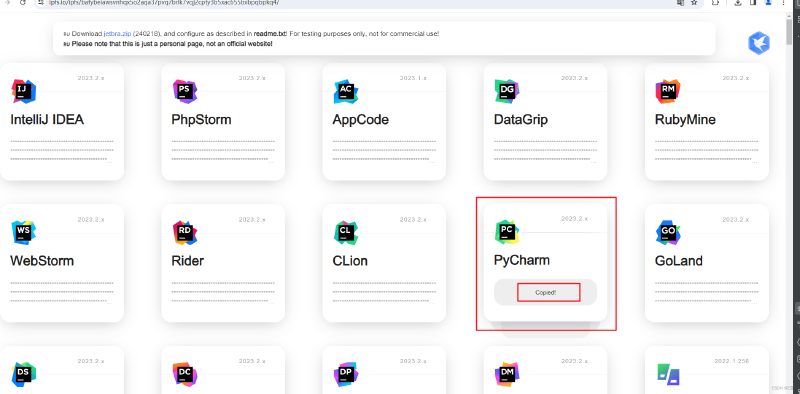The height and width of the screenshot is (394, 800).
Task: Open the jetbra.zip download link
Action: [x=117, y=34]
